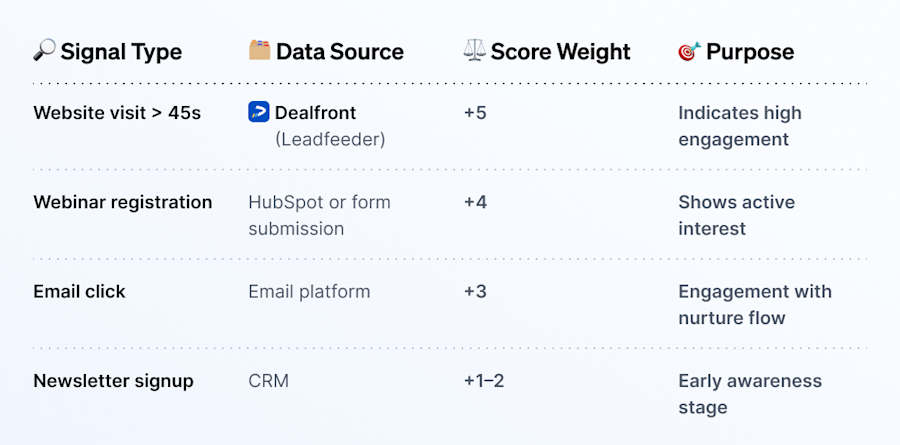
Task: Select the Webinar registration row label
Action: coord(123,202)
